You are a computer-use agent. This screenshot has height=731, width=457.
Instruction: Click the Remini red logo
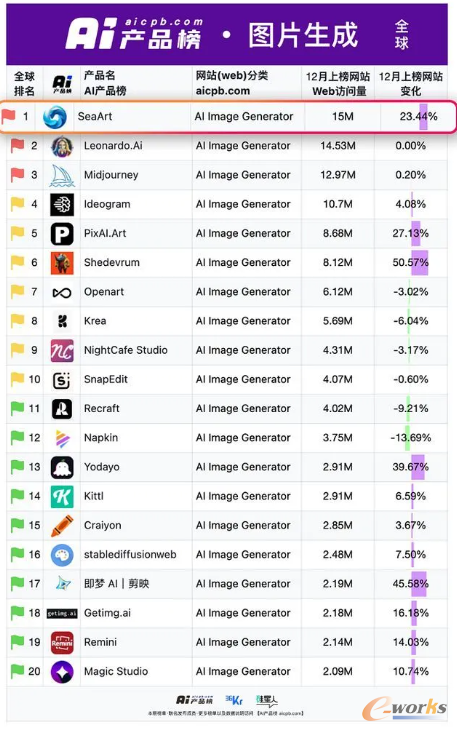coord(62,643)
